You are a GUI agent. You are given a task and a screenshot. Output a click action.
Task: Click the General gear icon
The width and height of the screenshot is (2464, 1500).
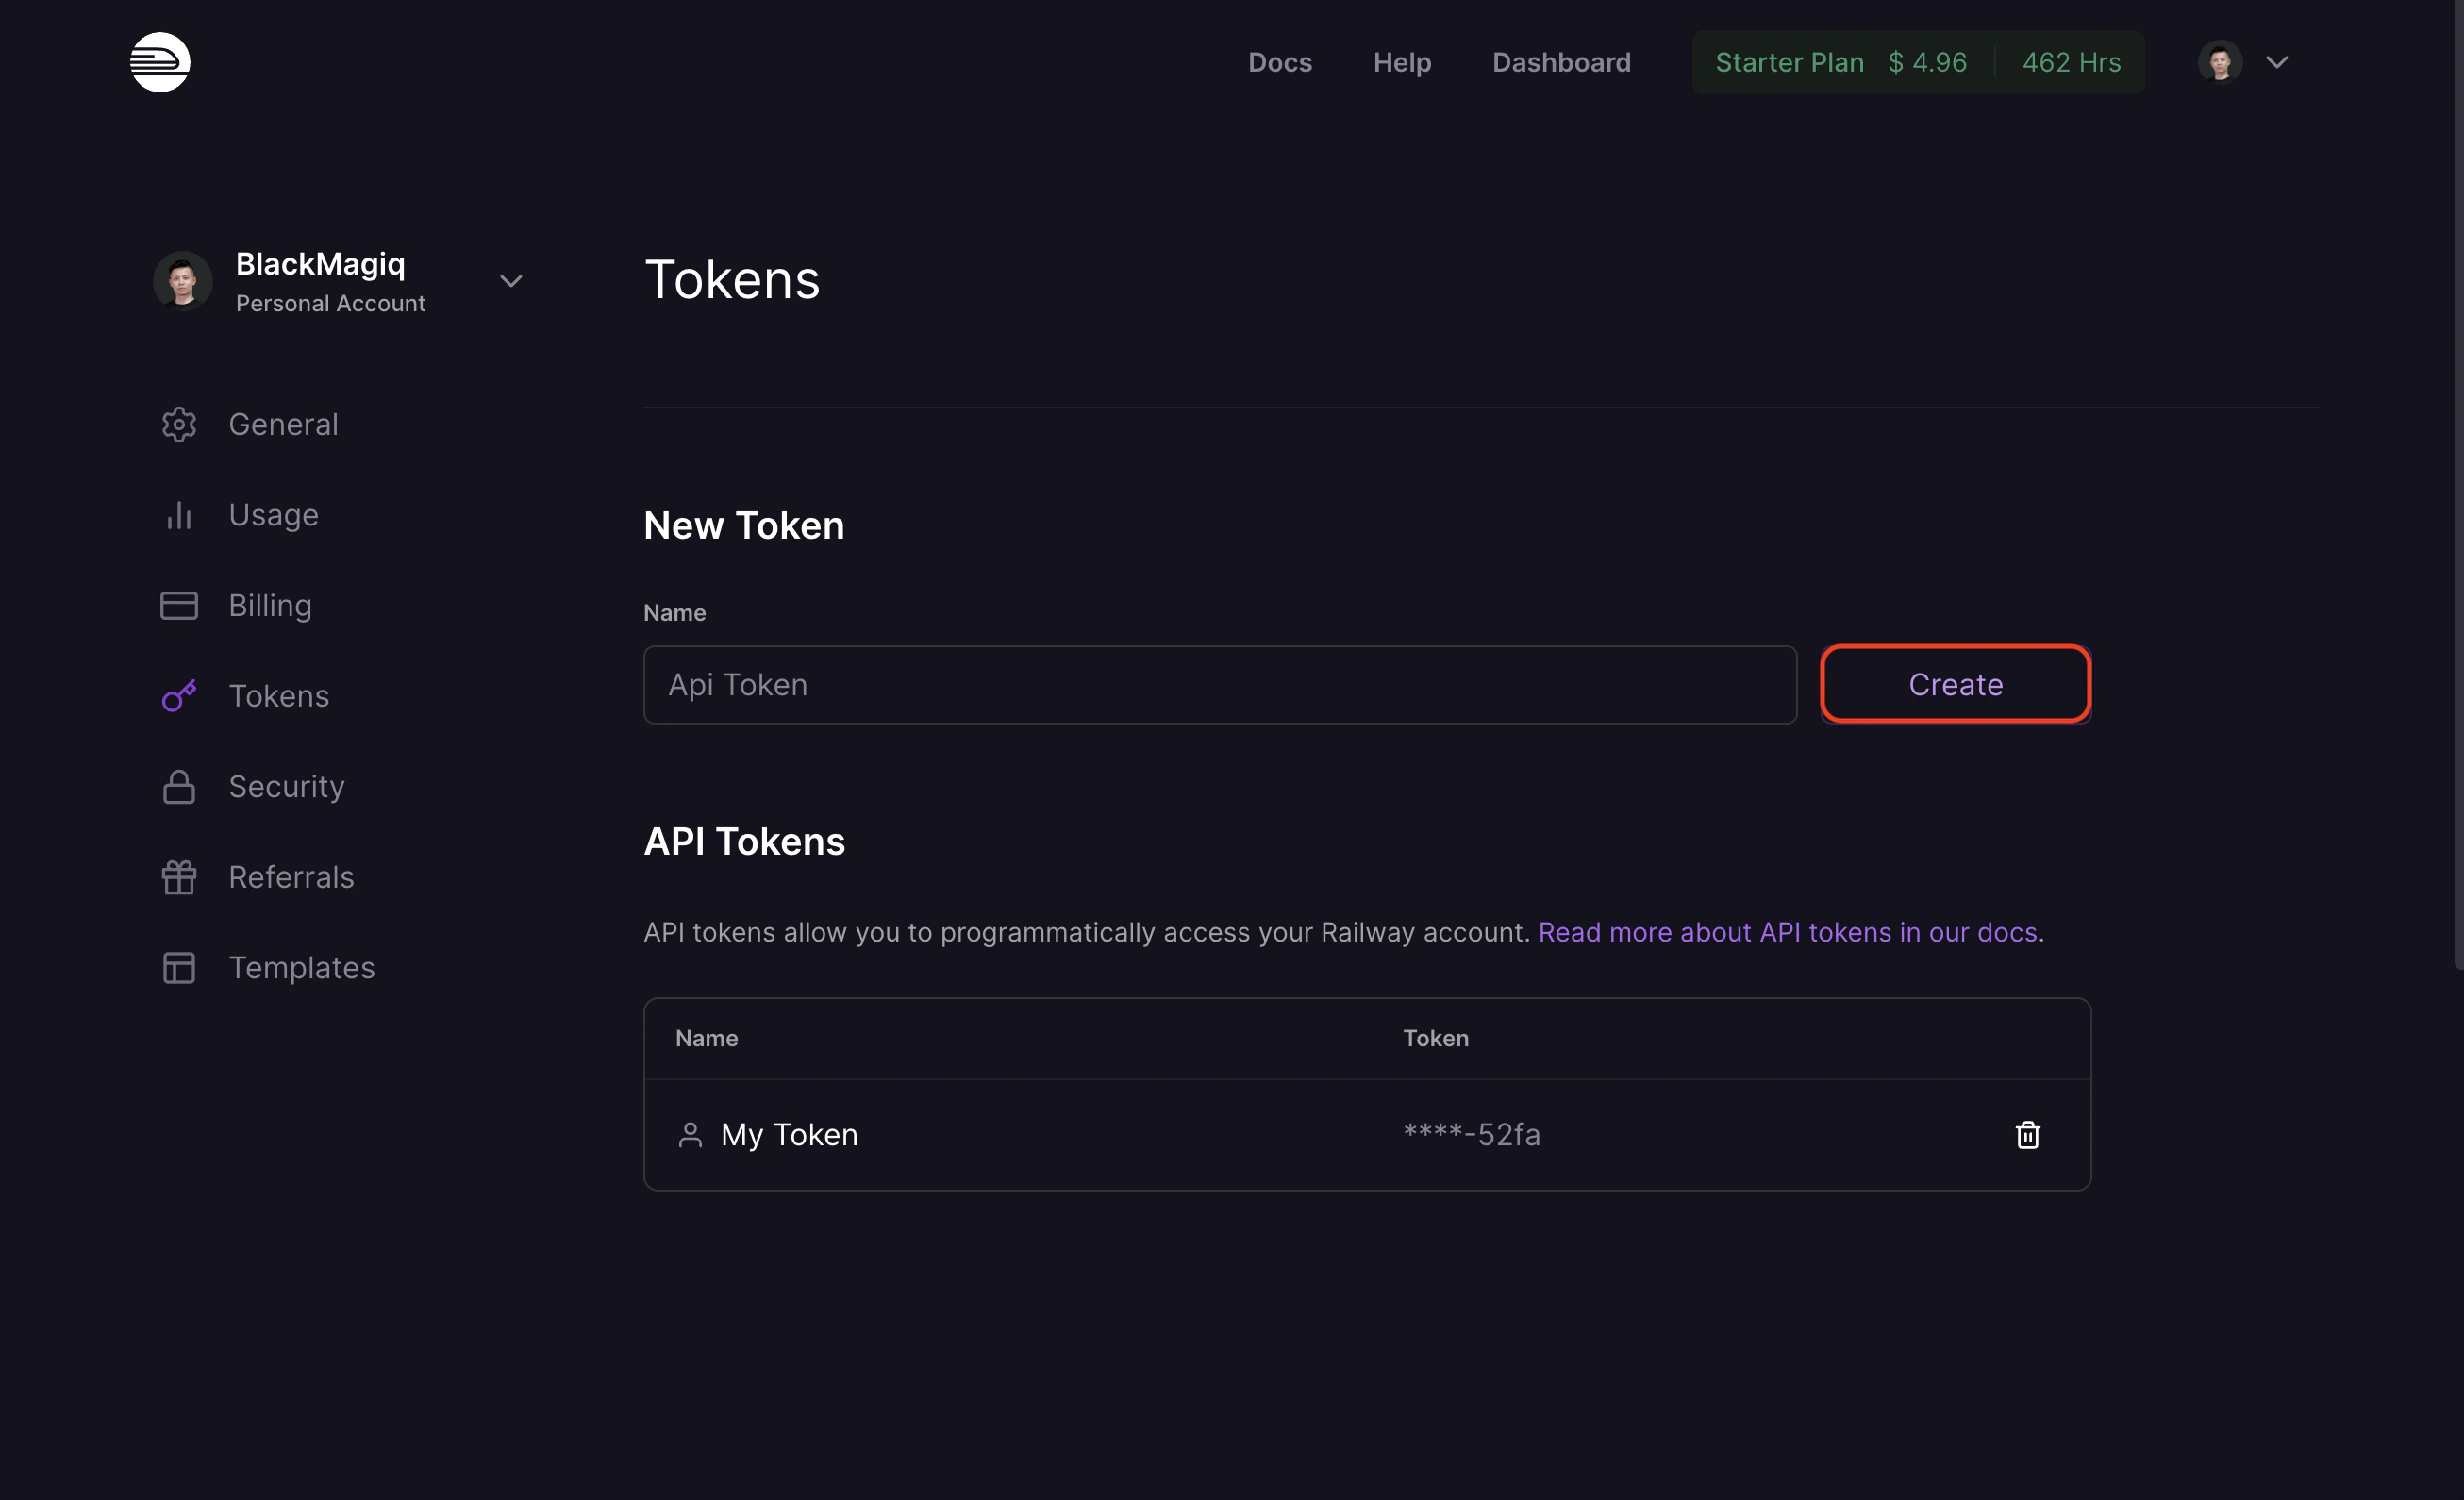[179, 424]
